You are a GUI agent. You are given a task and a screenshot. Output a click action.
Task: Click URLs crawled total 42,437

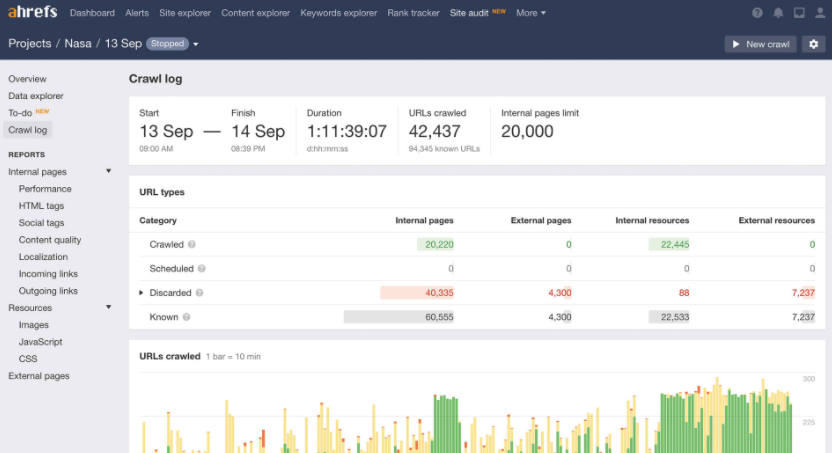[x=435, y=132]
